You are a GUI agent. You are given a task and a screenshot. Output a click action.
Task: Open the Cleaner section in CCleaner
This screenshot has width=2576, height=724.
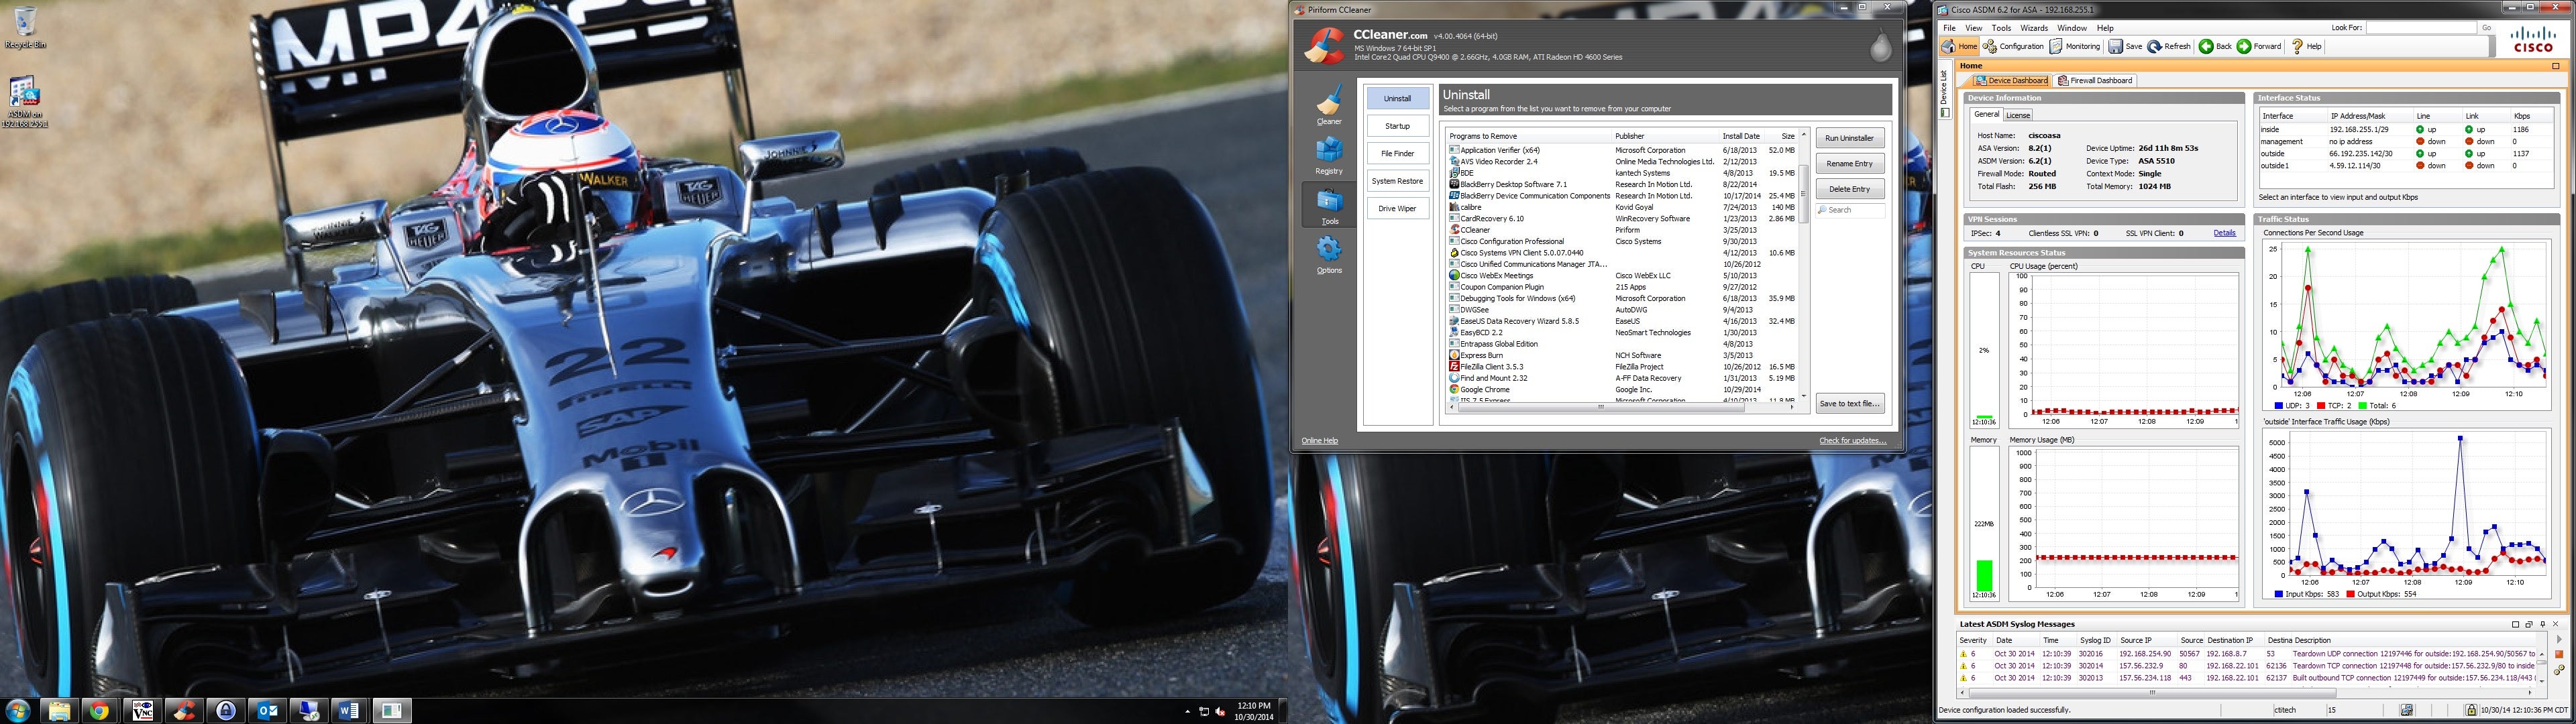pyautogui.click(x=1329, y=106)
